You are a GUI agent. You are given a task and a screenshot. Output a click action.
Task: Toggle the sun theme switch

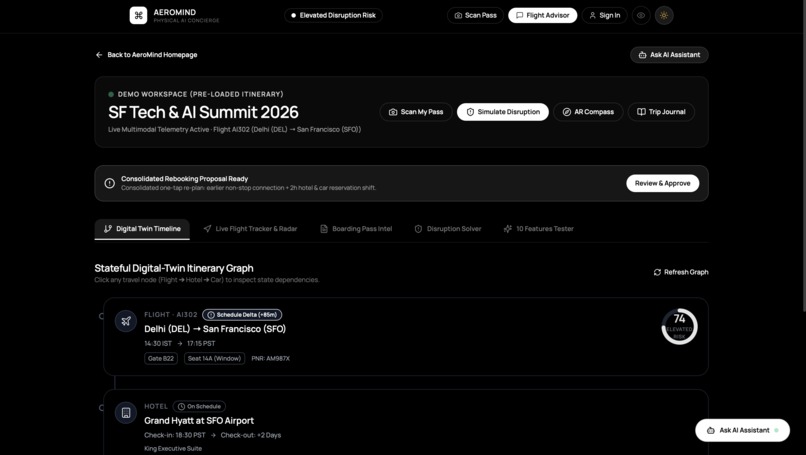point(664,15)
